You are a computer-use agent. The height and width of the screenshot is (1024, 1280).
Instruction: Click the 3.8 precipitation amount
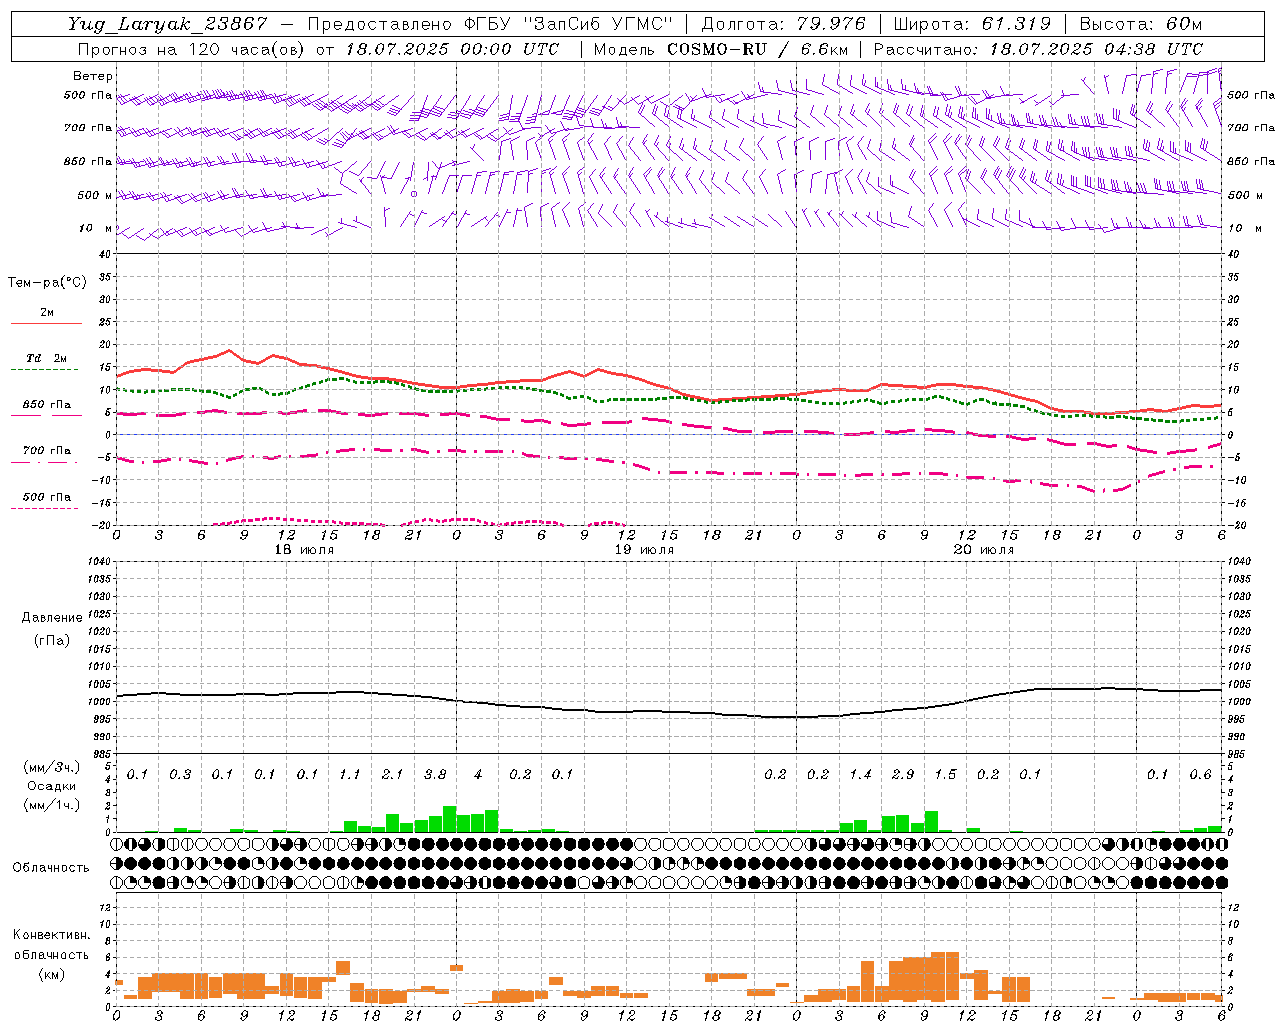(x=435, y=774)
